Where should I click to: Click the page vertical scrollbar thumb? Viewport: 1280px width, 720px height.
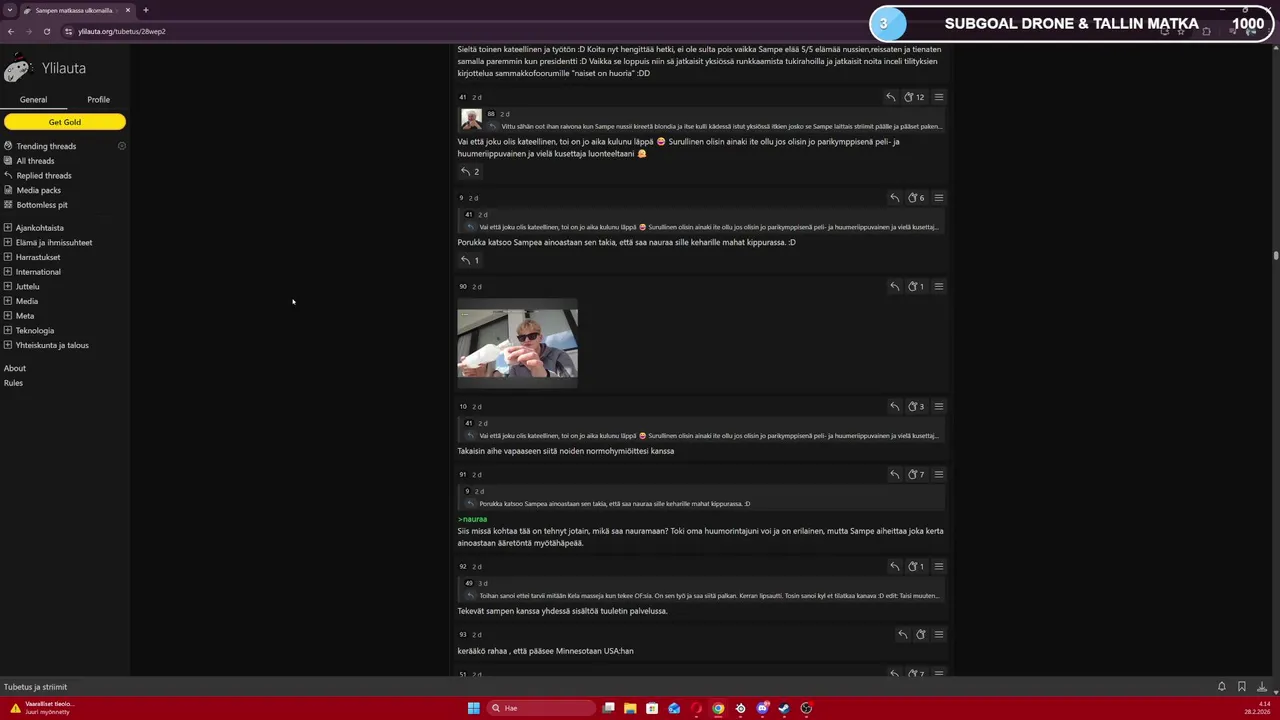(1276, 255)
